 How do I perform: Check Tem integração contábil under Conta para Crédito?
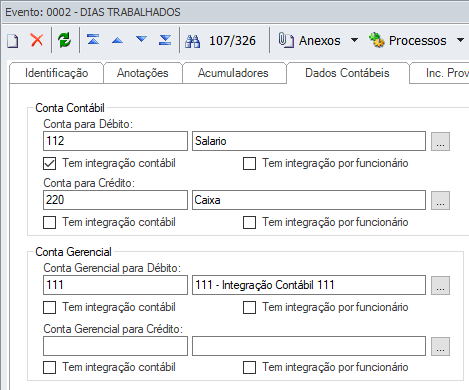49,222
